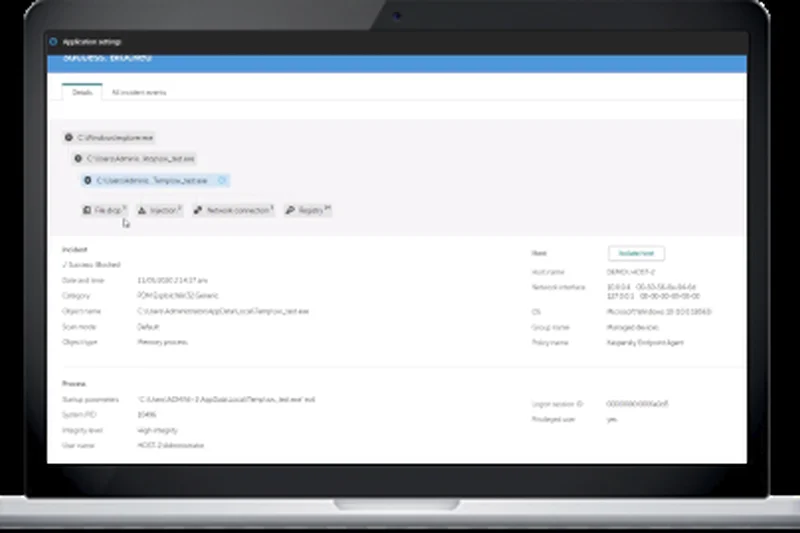Click the Registry key icon
The image size is (800, 533).
(x=290, y=210)
